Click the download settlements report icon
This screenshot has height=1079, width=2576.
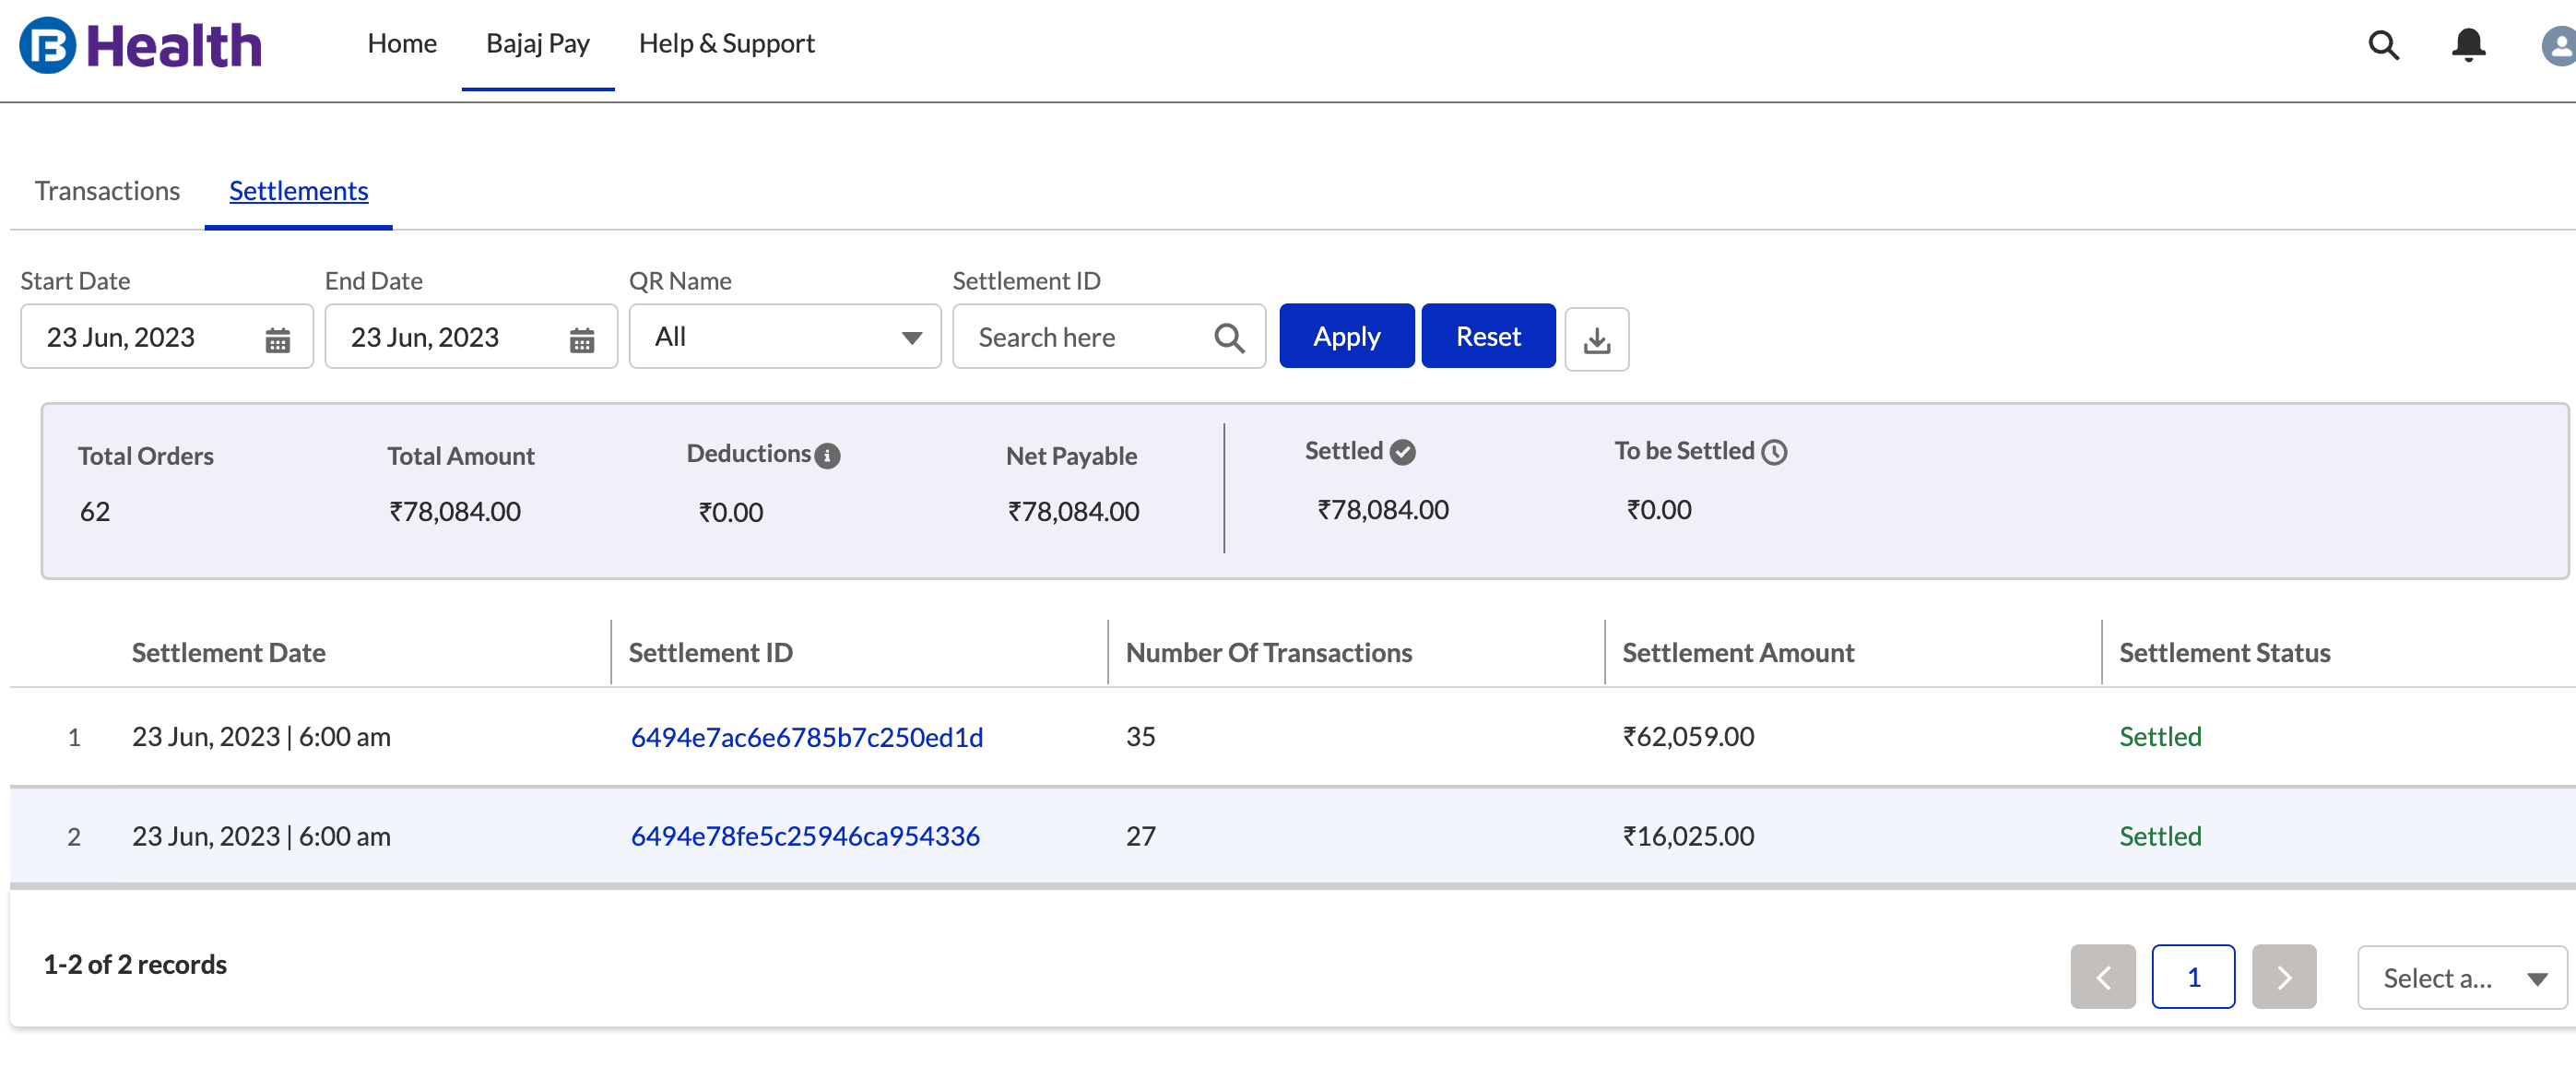coord(1596,339)
